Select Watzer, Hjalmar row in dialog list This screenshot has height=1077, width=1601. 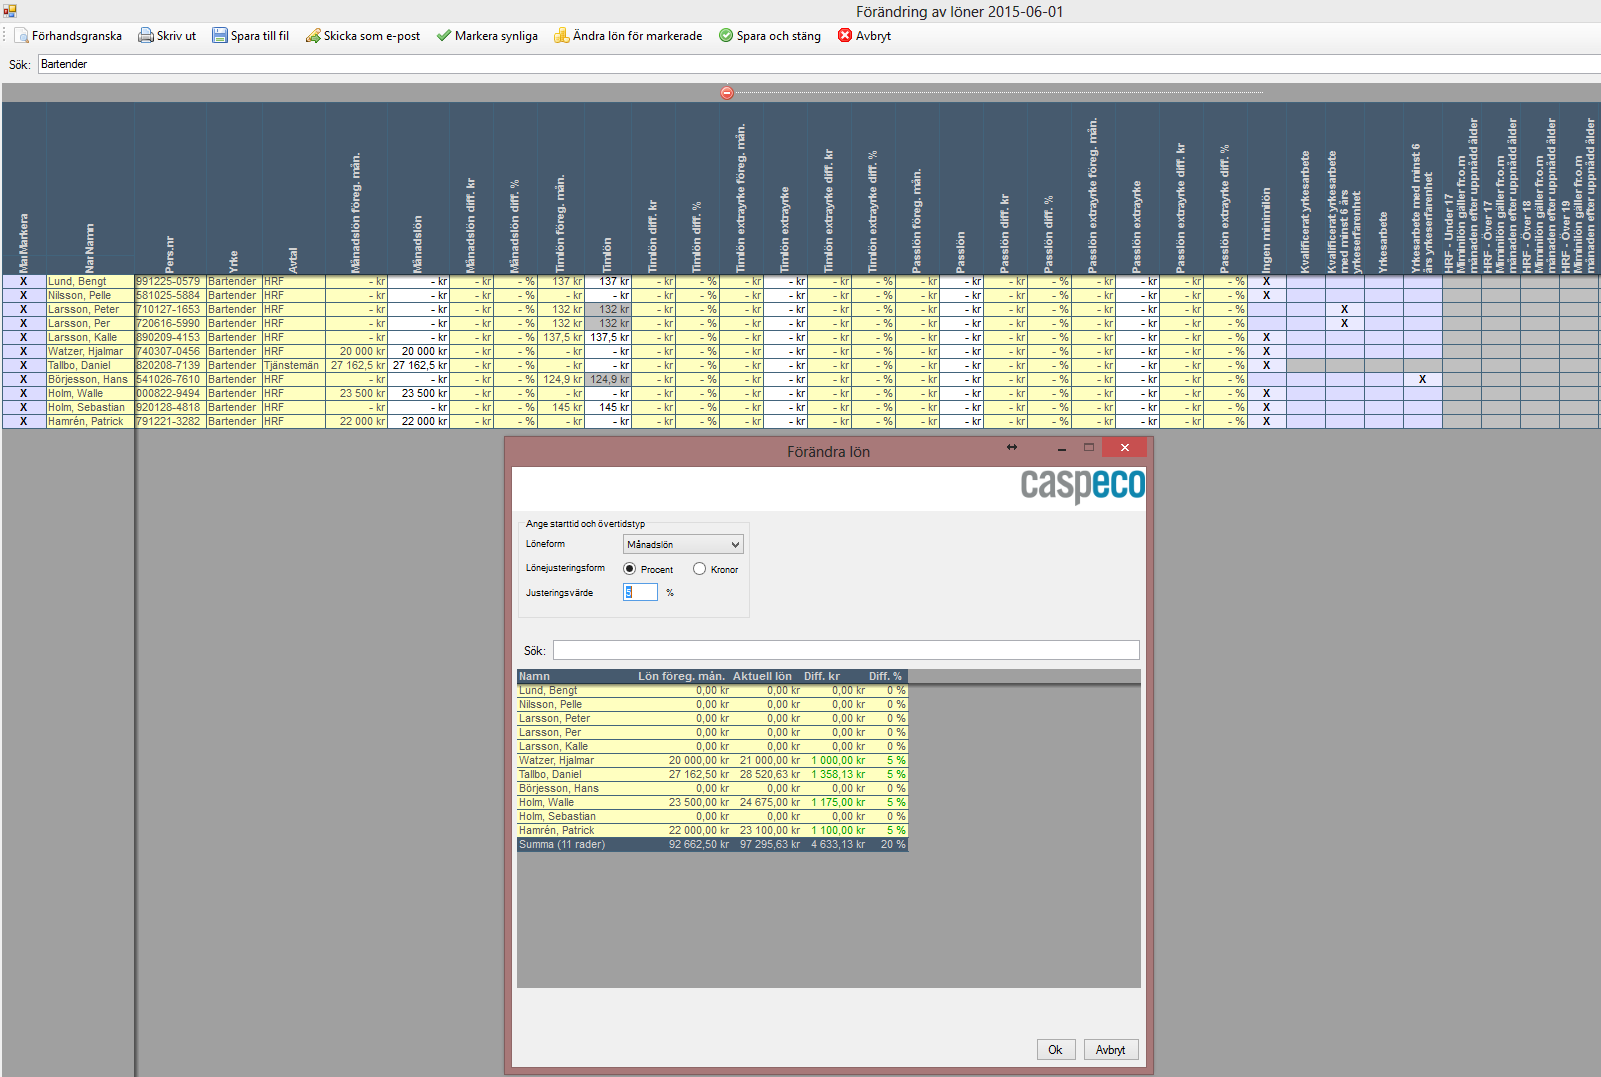[712, 761]
